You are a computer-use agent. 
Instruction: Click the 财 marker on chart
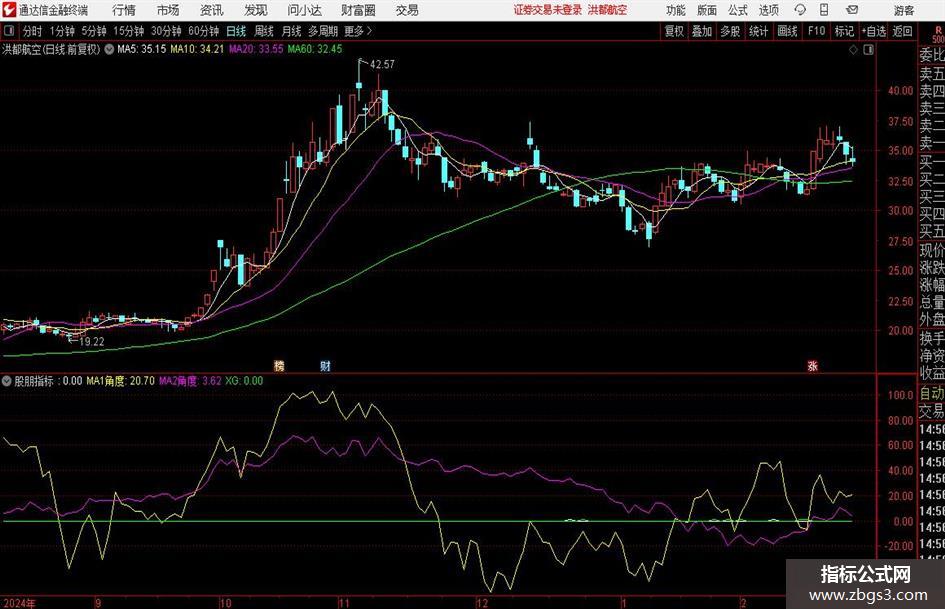(325, 365)
